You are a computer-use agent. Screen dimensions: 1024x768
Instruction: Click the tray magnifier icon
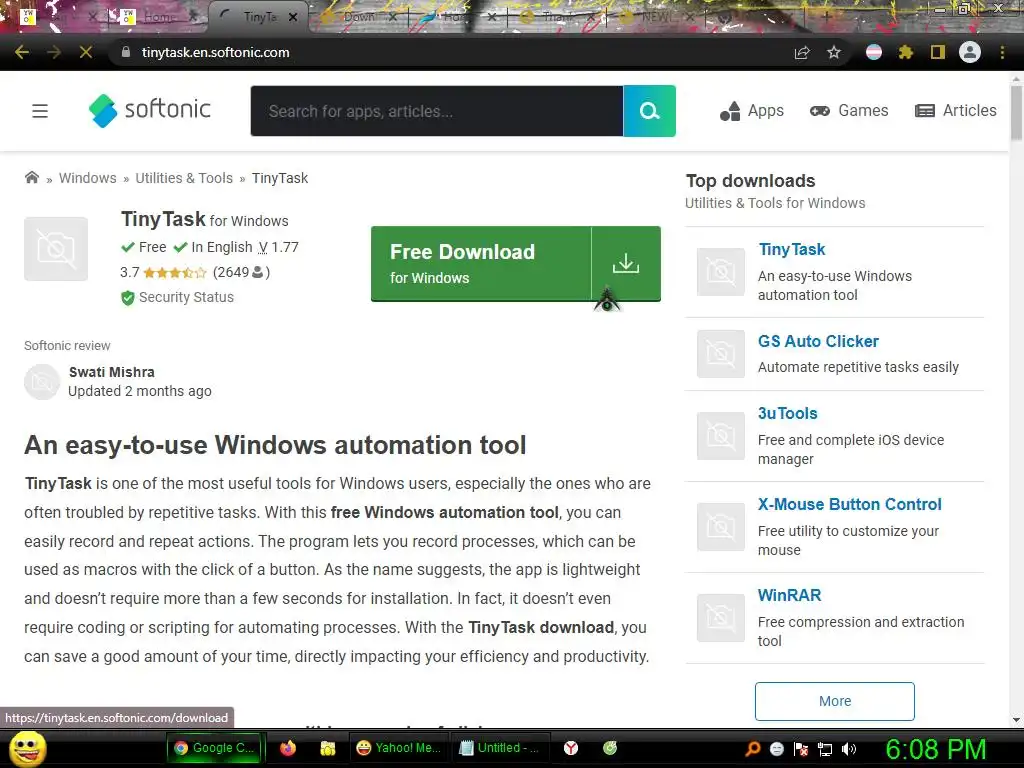[x=752, y=749]
